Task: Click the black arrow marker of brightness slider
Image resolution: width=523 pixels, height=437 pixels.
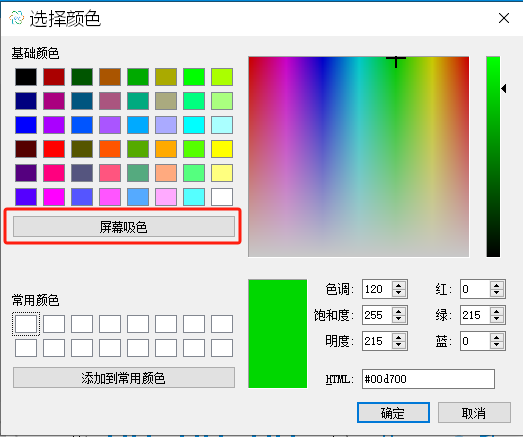Action: 504,88
